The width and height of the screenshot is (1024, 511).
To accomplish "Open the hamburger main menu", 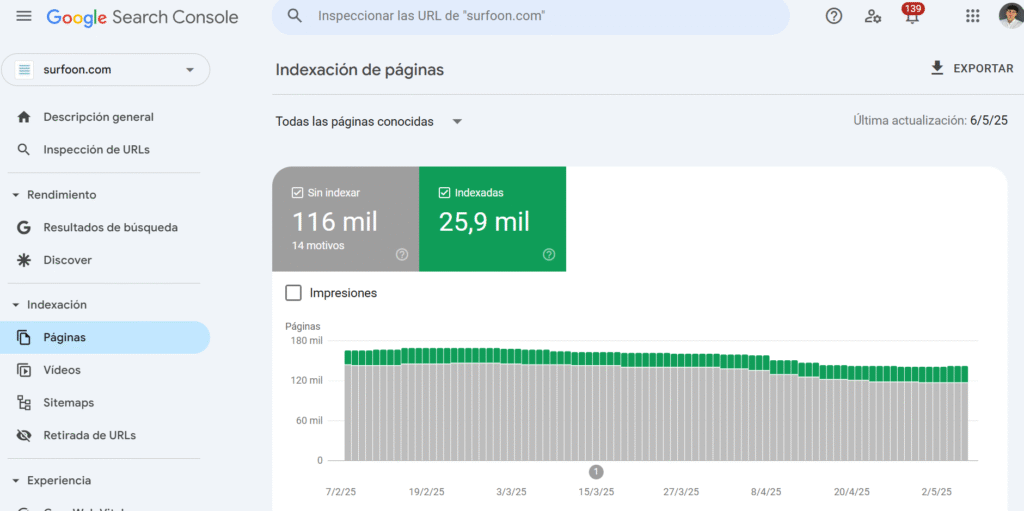I will (x=24, y=17).
